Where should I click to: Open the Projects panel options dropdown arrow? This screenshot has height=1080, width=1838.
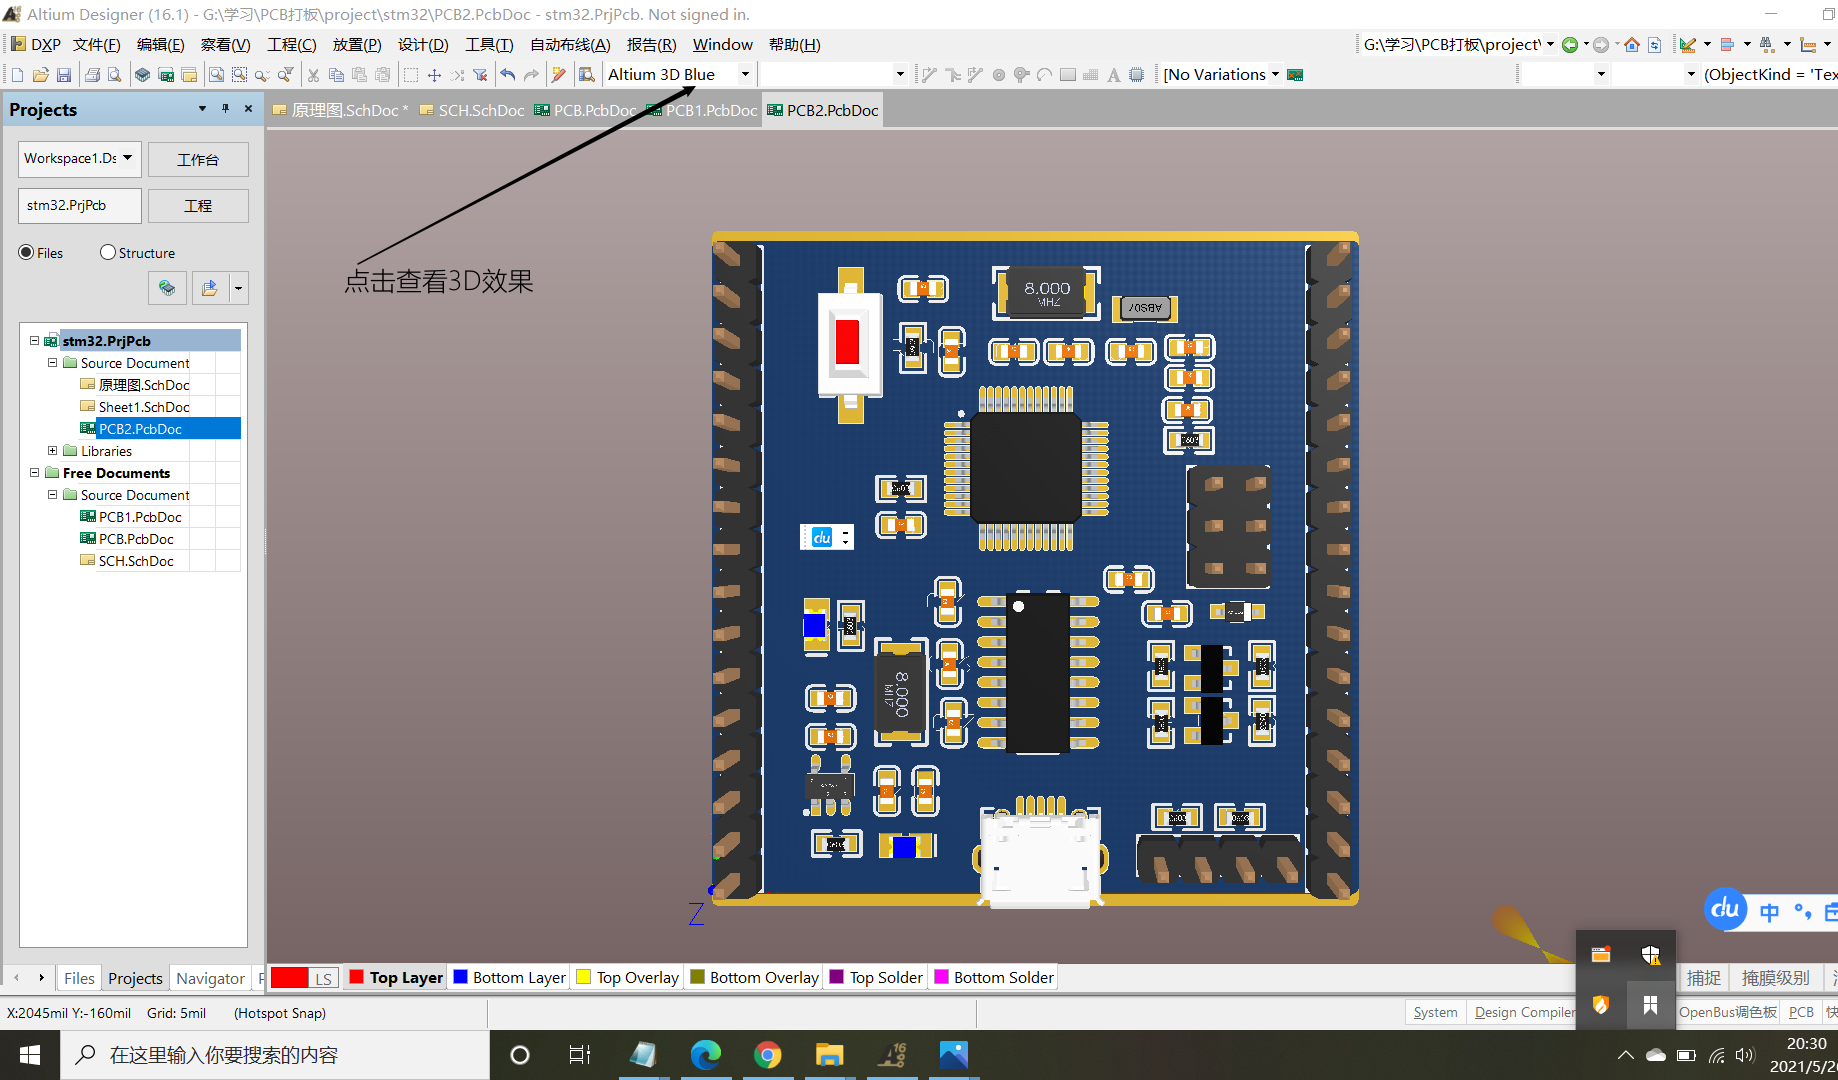click(202, 109)
